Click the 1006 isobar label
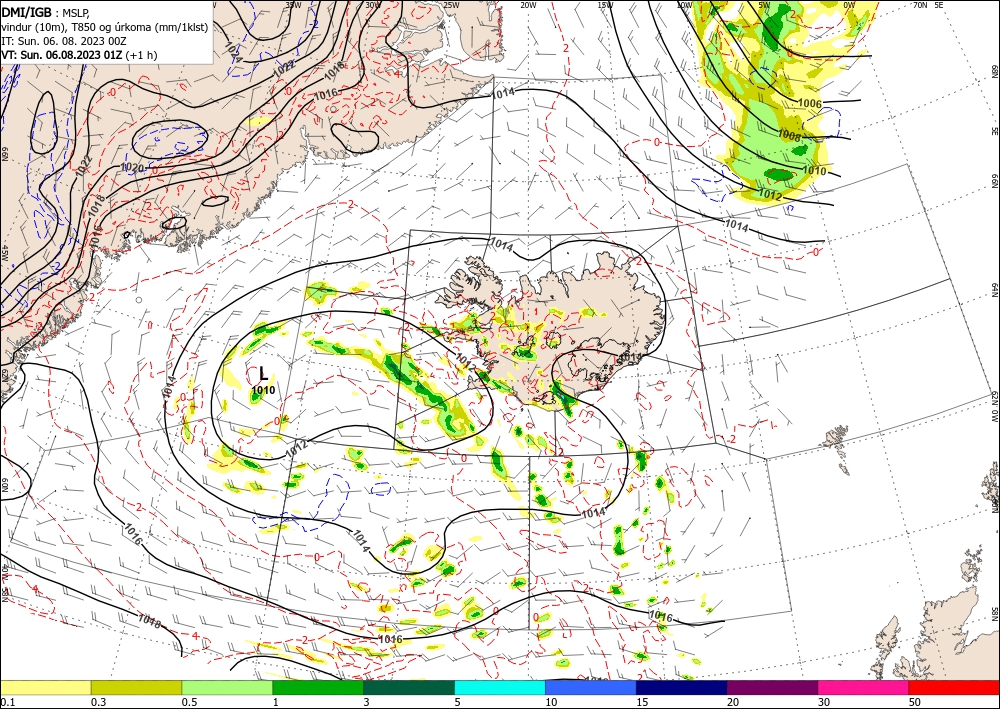Image resolution: width=1000 pixels, height=709 pixels. click(x=810, y=103)
